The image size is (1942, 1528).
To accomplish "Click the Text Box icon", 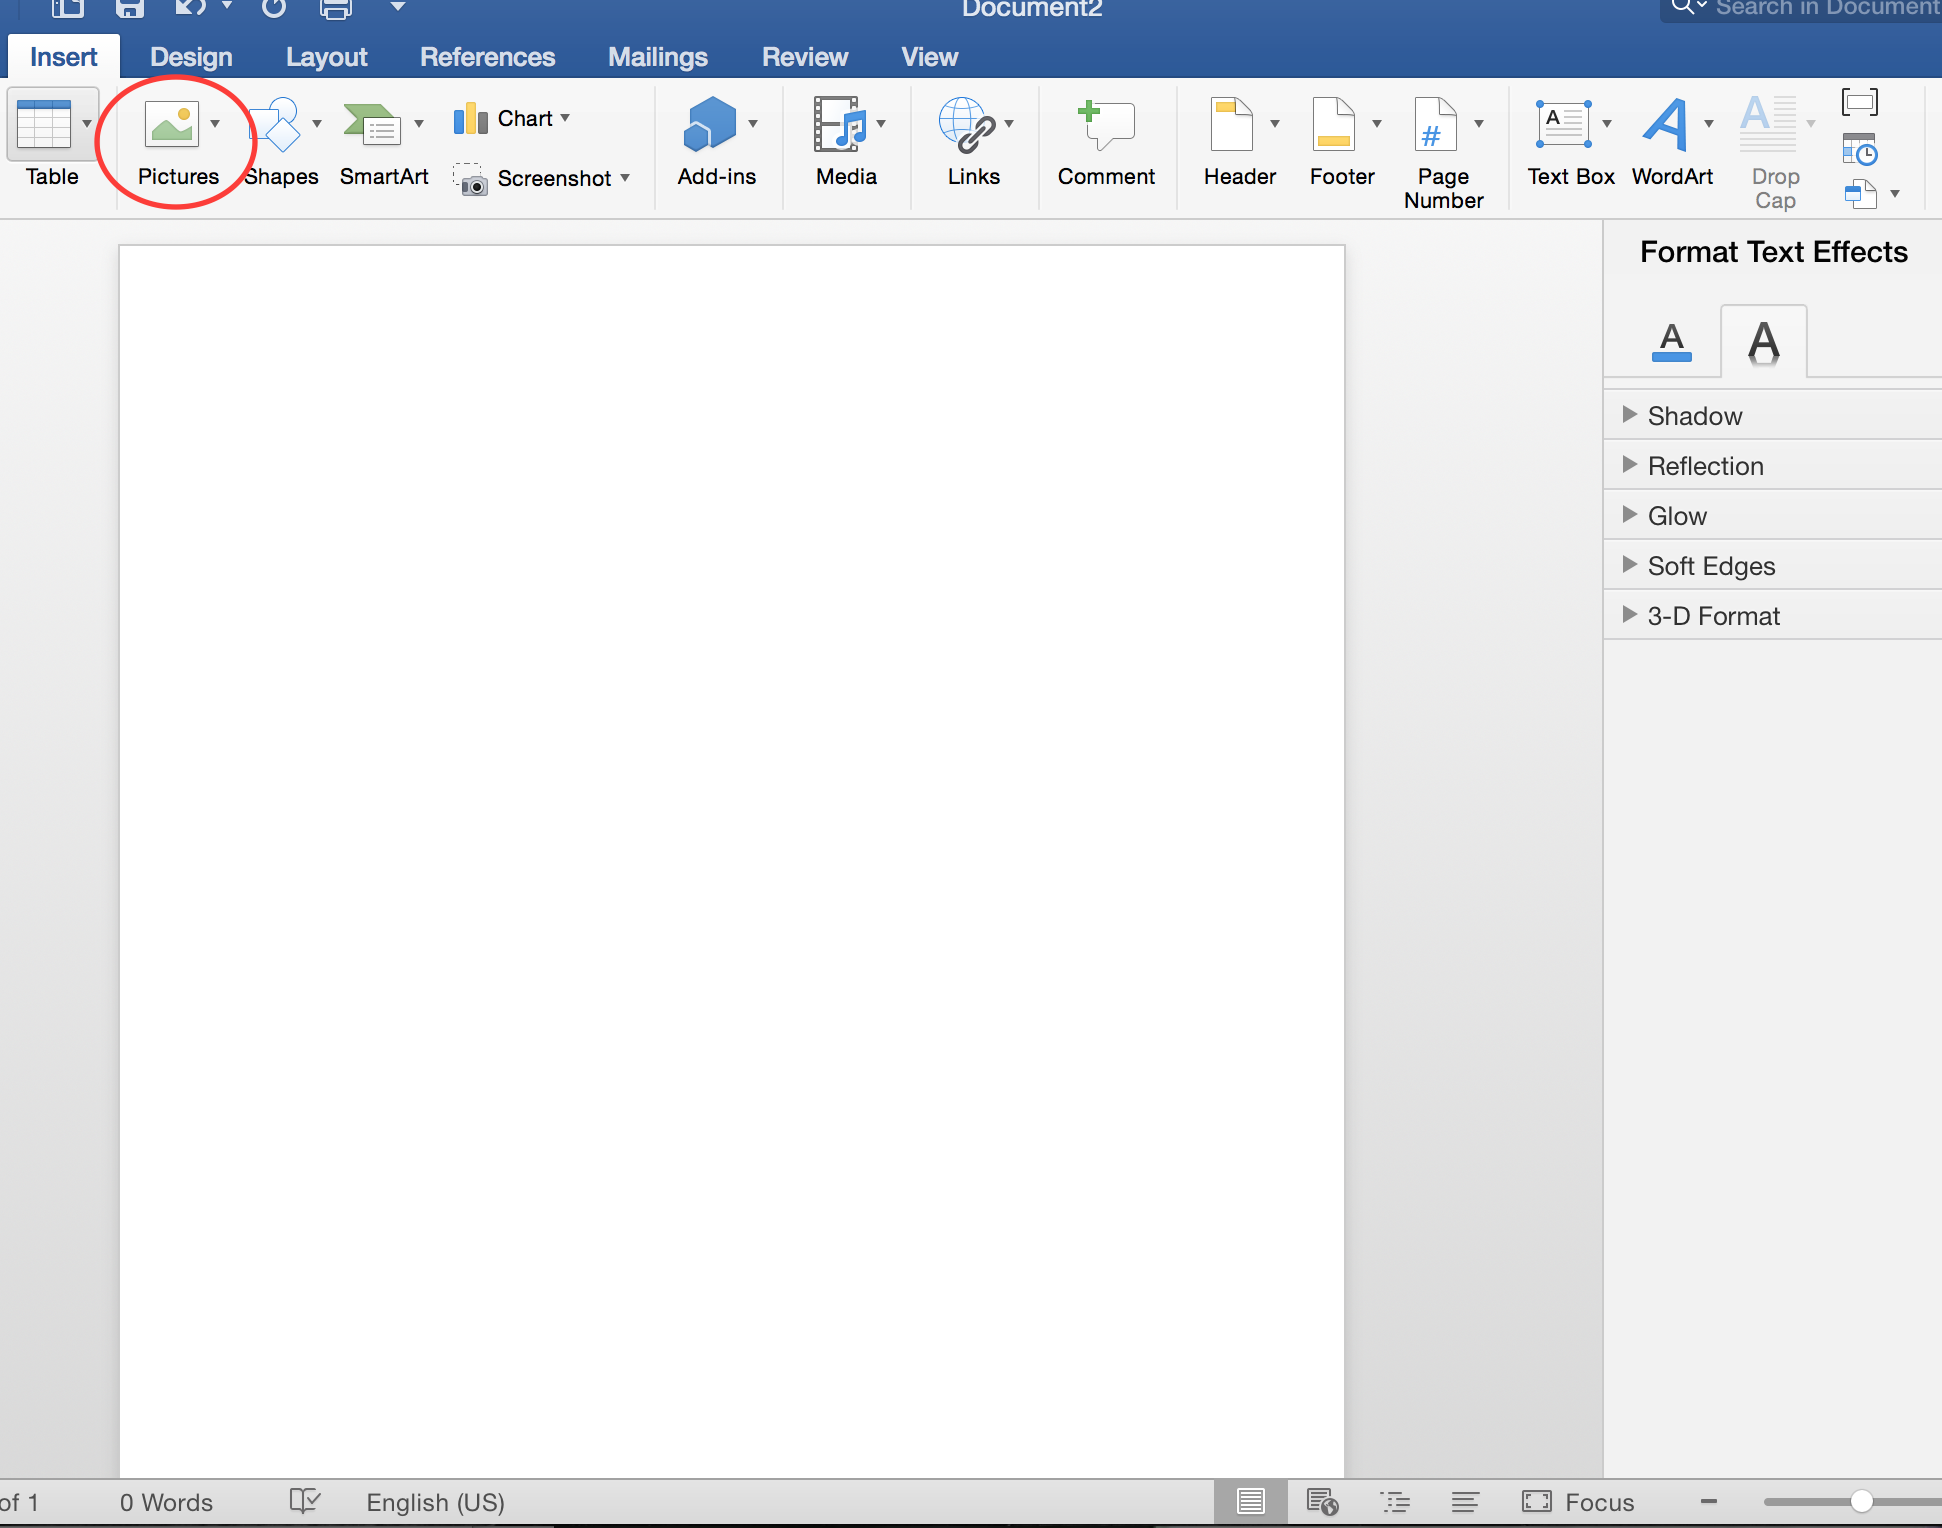I will (1564, 125).
